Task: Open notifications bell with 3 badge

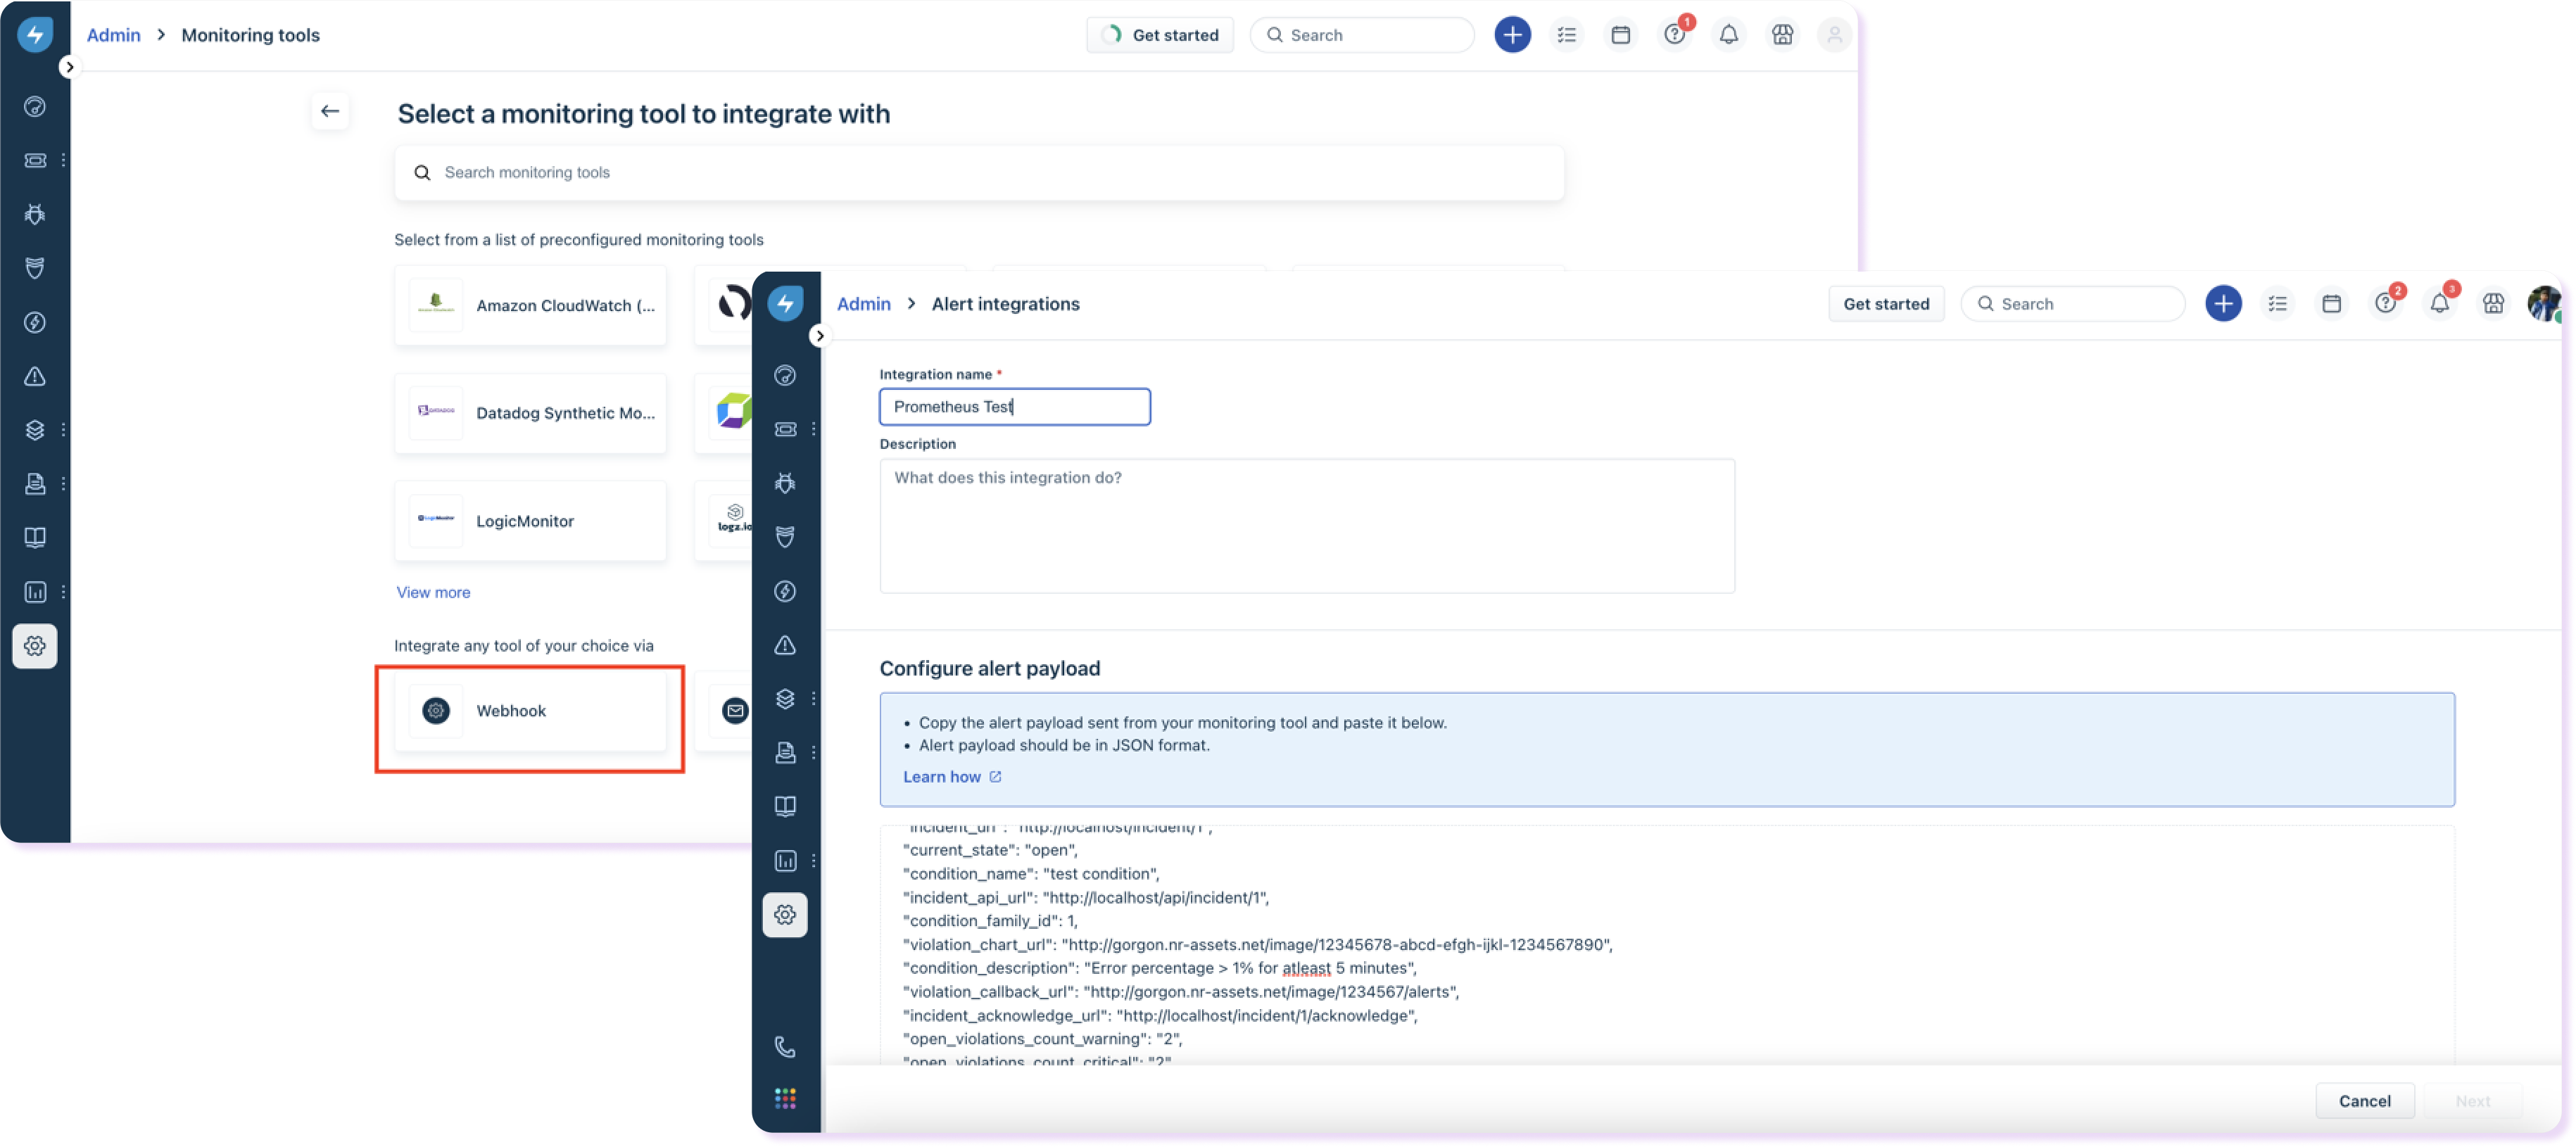Action: (x=2439, y=304)
